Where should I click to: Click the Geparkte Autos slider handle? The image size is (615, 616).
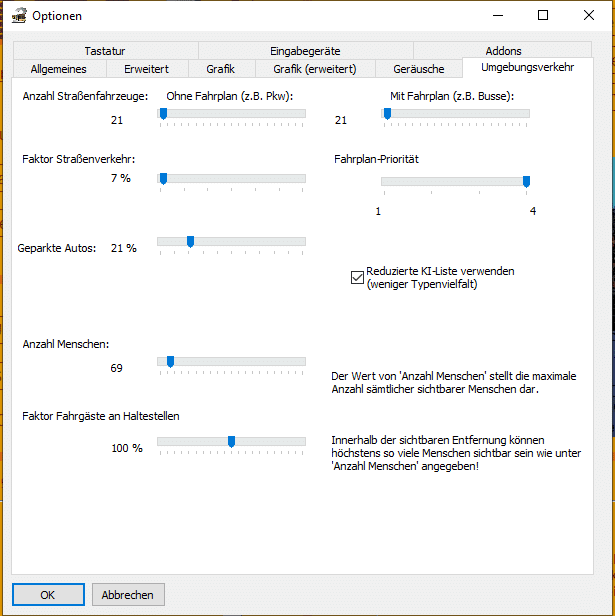[190, 242]
